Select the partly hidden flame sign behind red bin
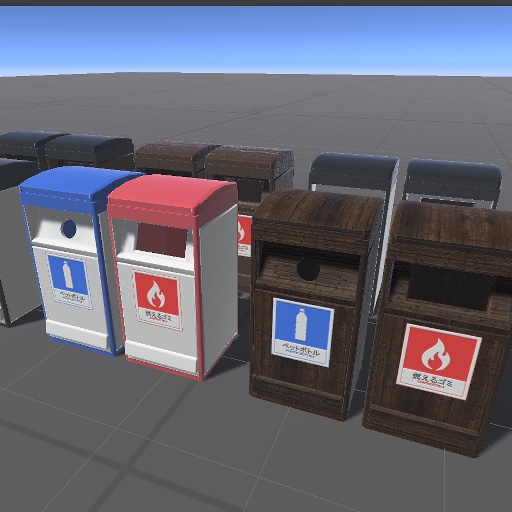The image size is (512, 512). [244, 236]
